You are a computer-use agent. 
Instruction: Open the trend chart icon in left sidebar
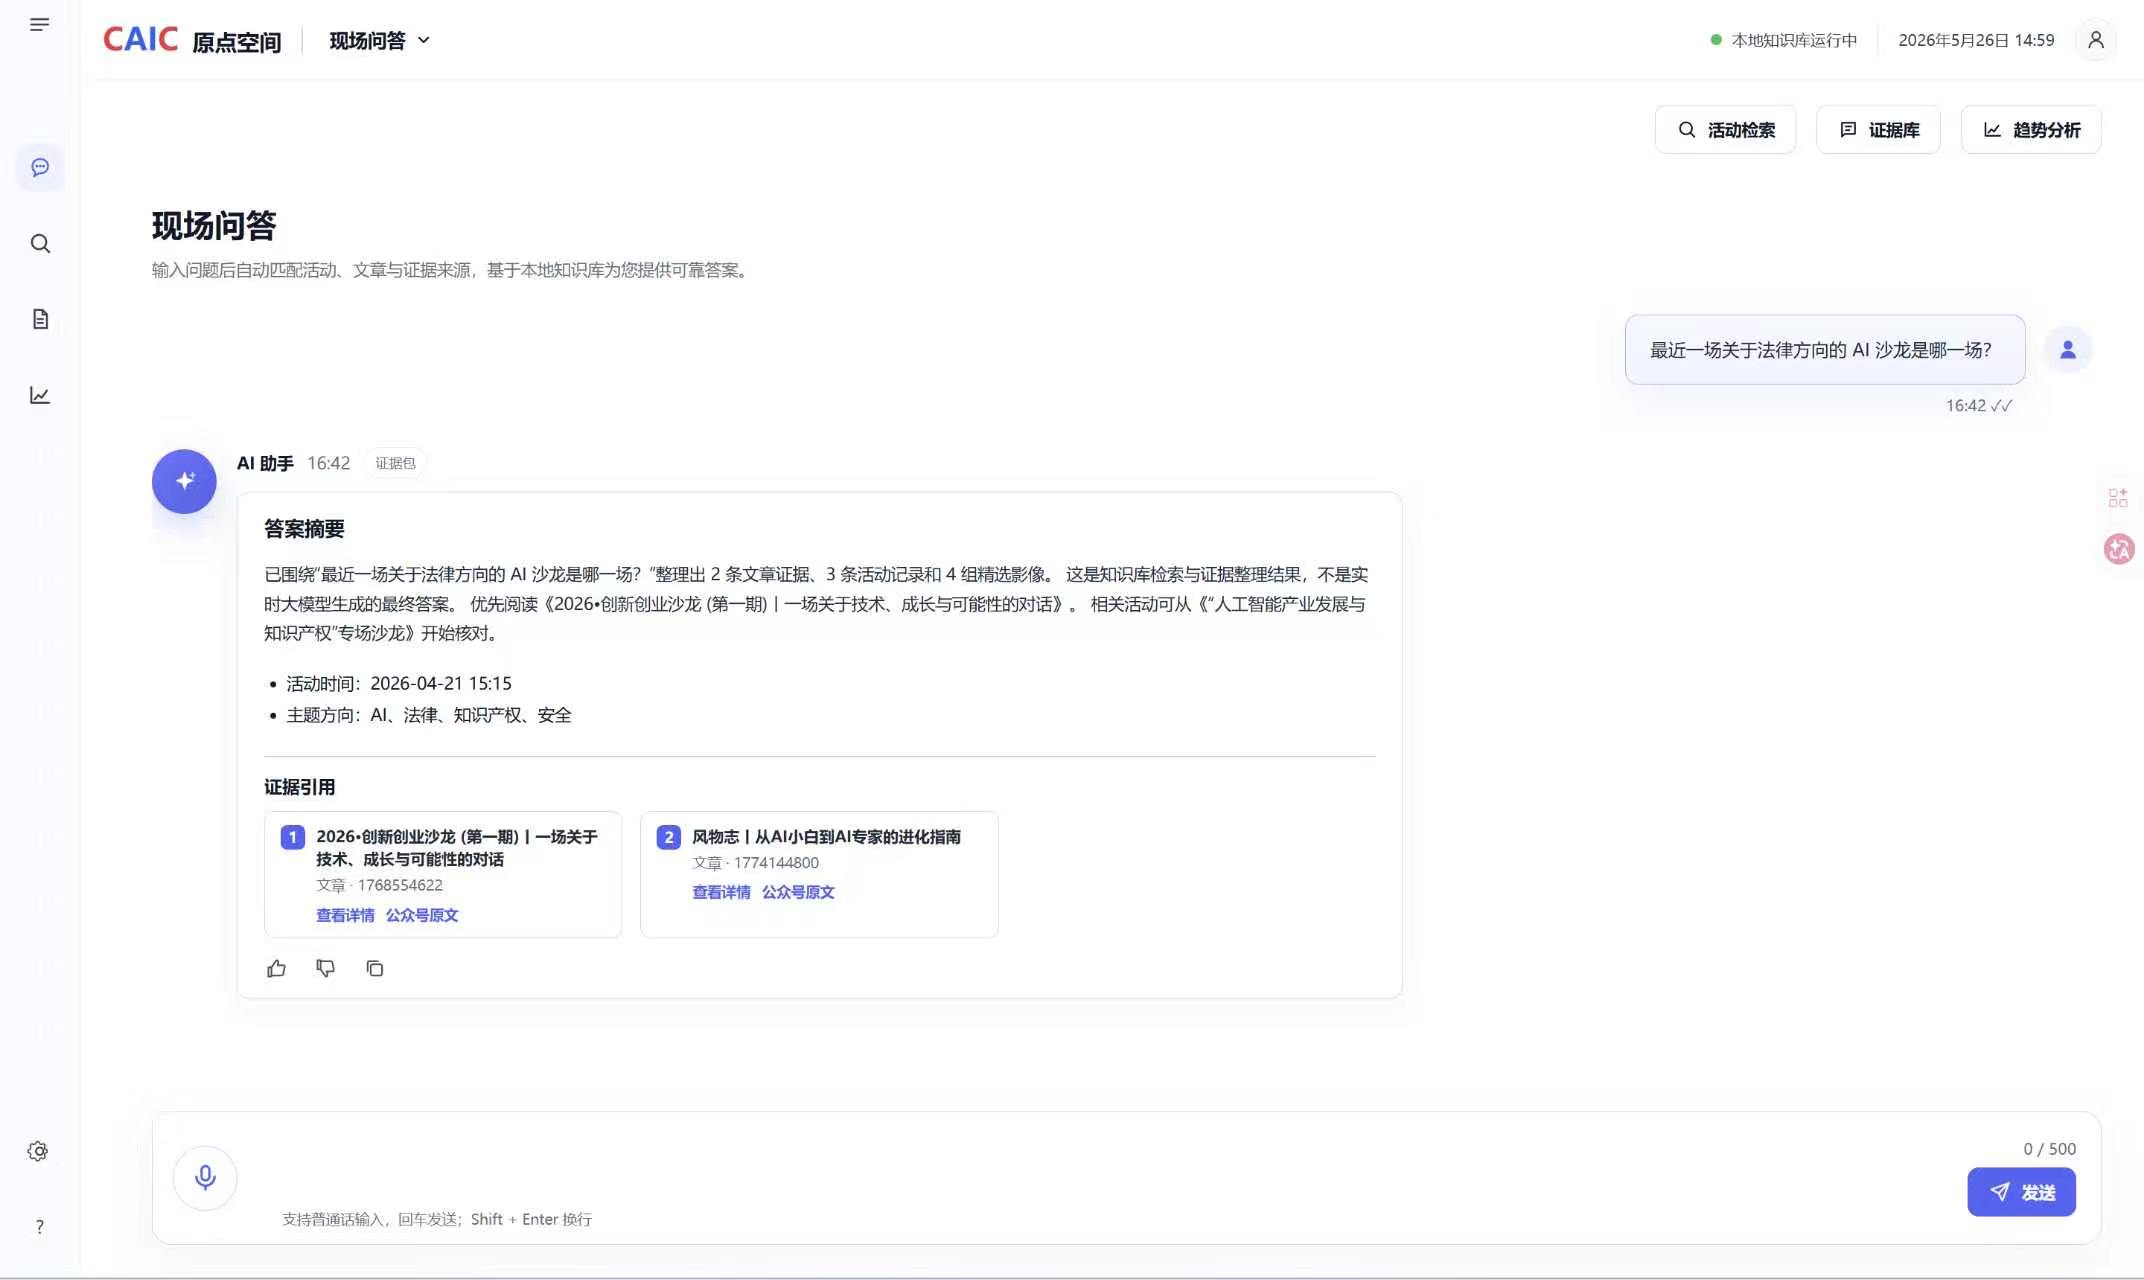40,395
